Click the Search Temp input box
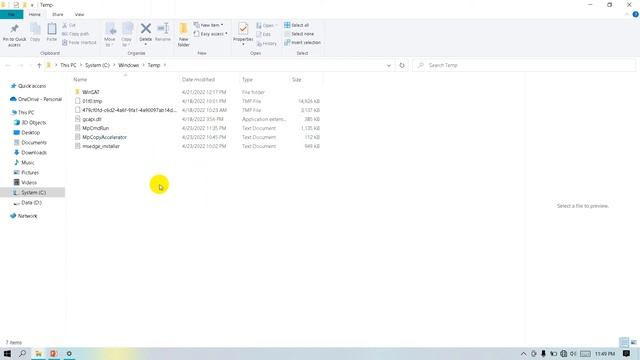The width and height of the screenshot is (640, 360). 524,65
